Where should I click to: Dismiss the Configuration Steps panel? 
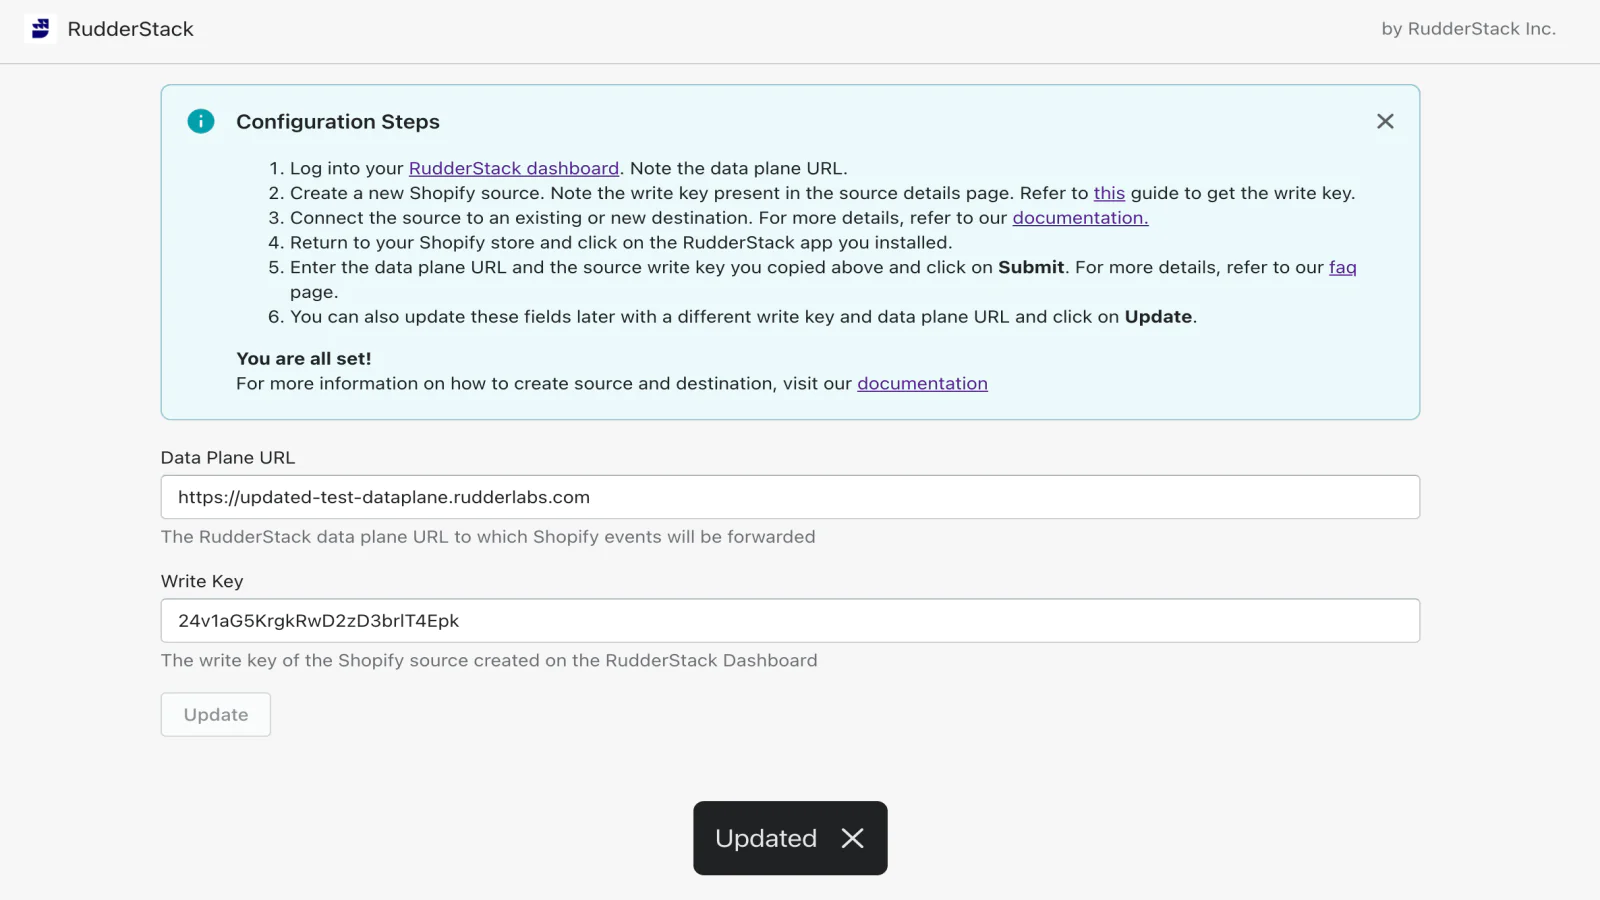(1385, 121)
